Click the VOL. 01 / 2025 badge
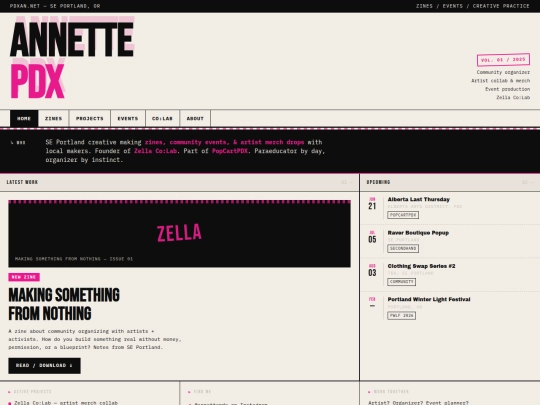Image resolution: width=540 pixels, height=405 pixels. coord(503,60)
